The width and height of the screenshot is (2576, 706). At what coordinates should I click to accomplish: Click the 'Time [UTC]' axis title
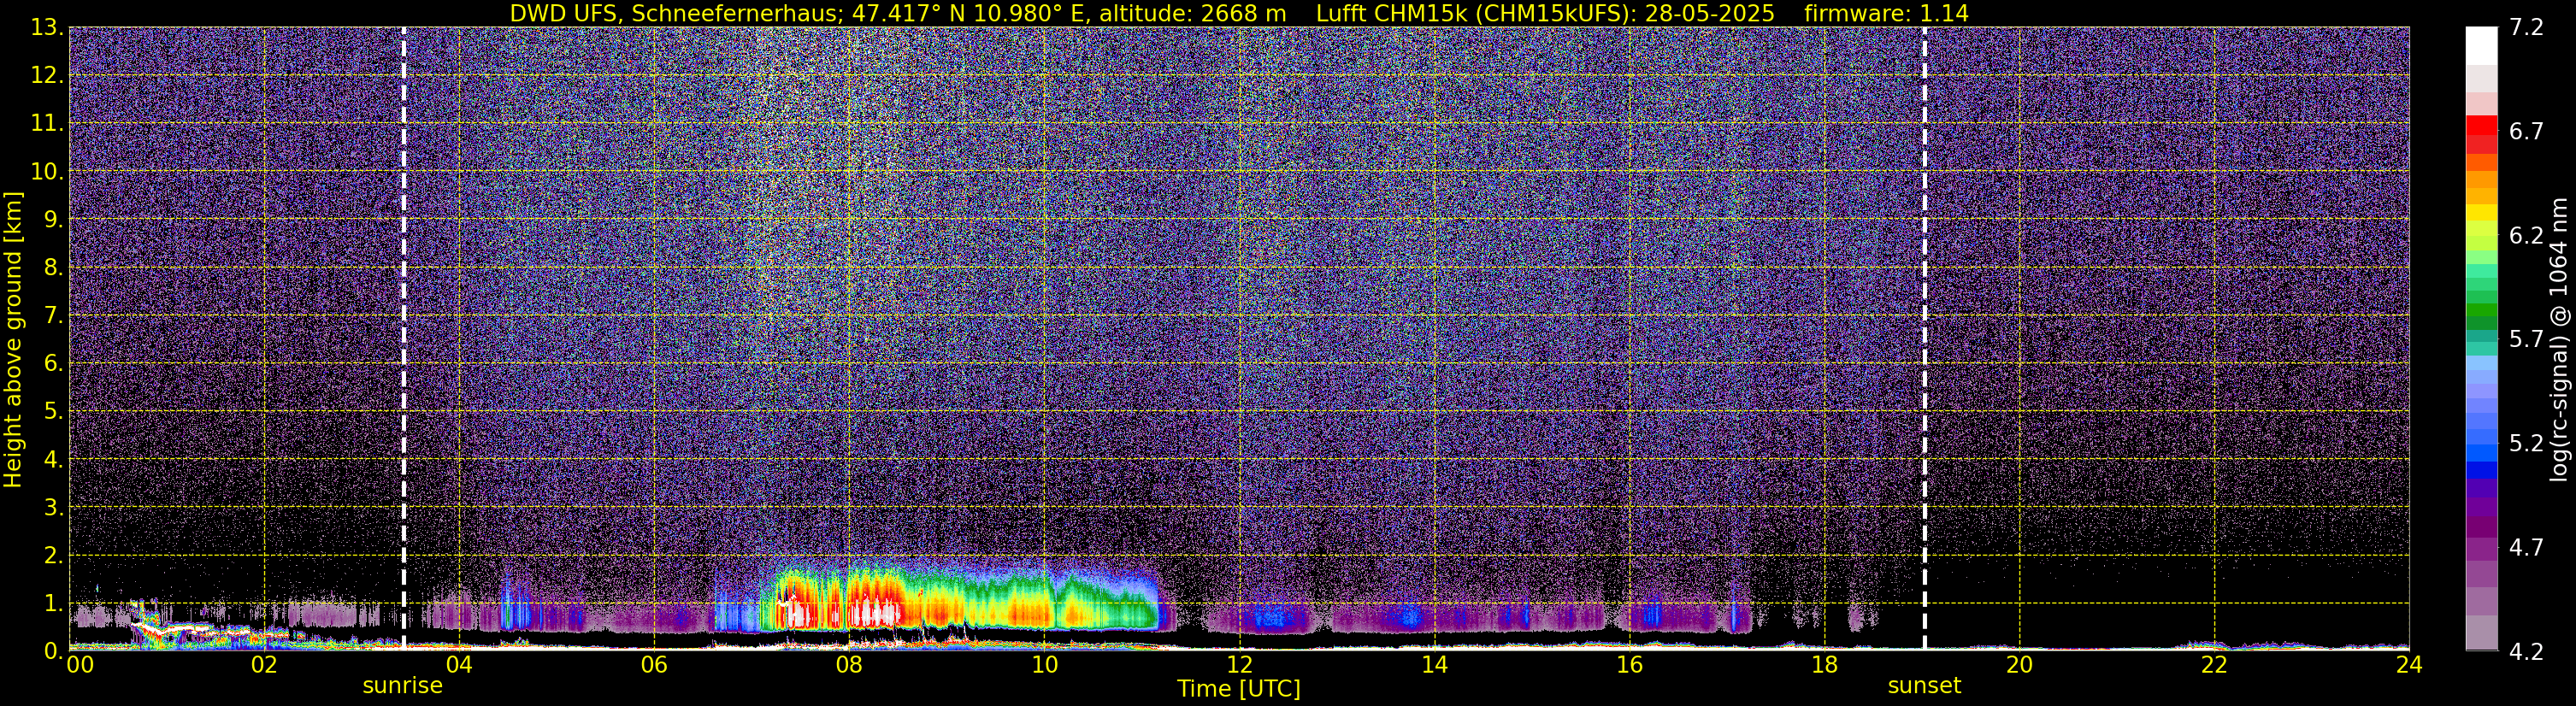coord(1238,689)
